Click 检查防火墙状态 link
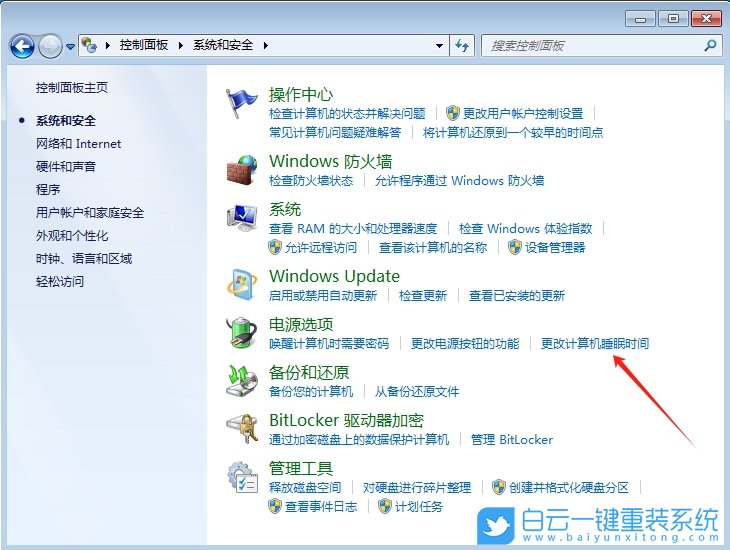730x550 pixels. (311, 180)
